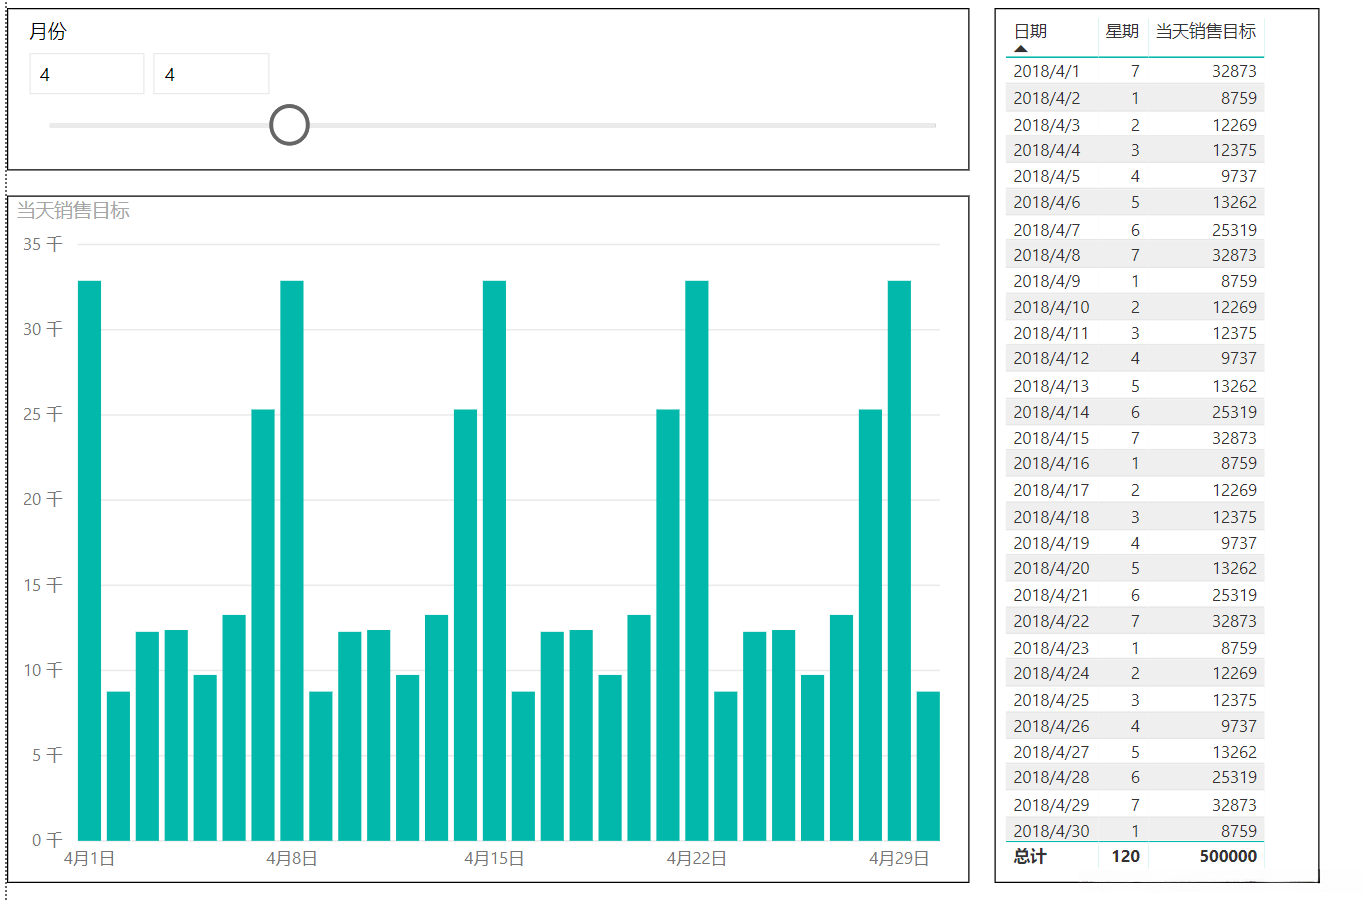1364x902 pixels.
Task: Click the 总计 total row label
Action: [x=1030, y=856]
